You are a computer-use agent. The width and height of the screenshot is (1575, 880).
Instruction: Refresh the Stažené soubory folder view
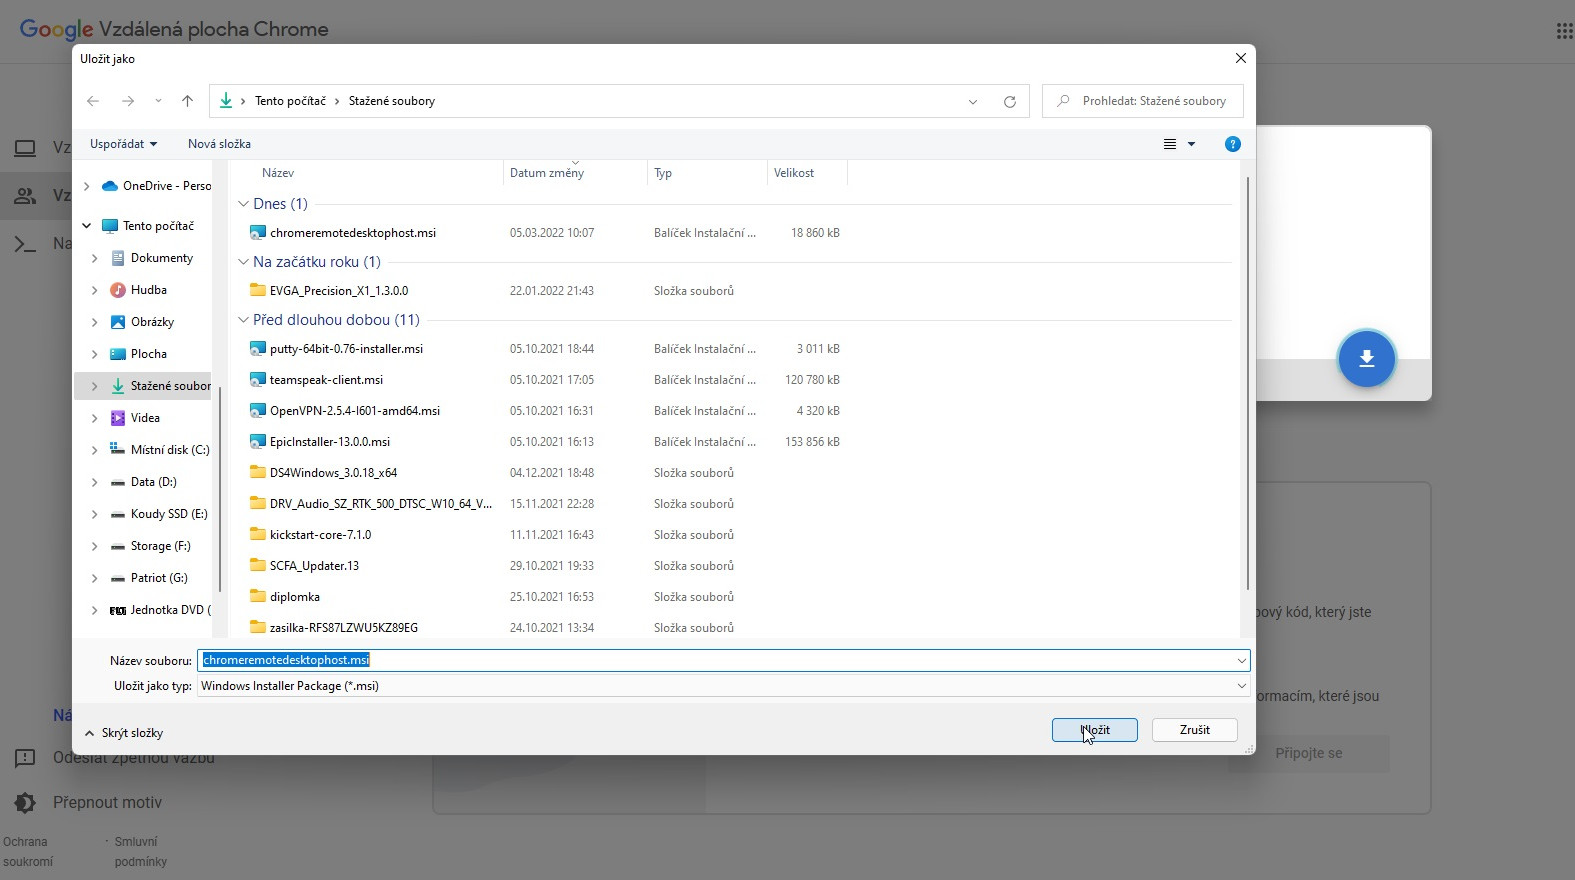click(x=1010, y=101)
